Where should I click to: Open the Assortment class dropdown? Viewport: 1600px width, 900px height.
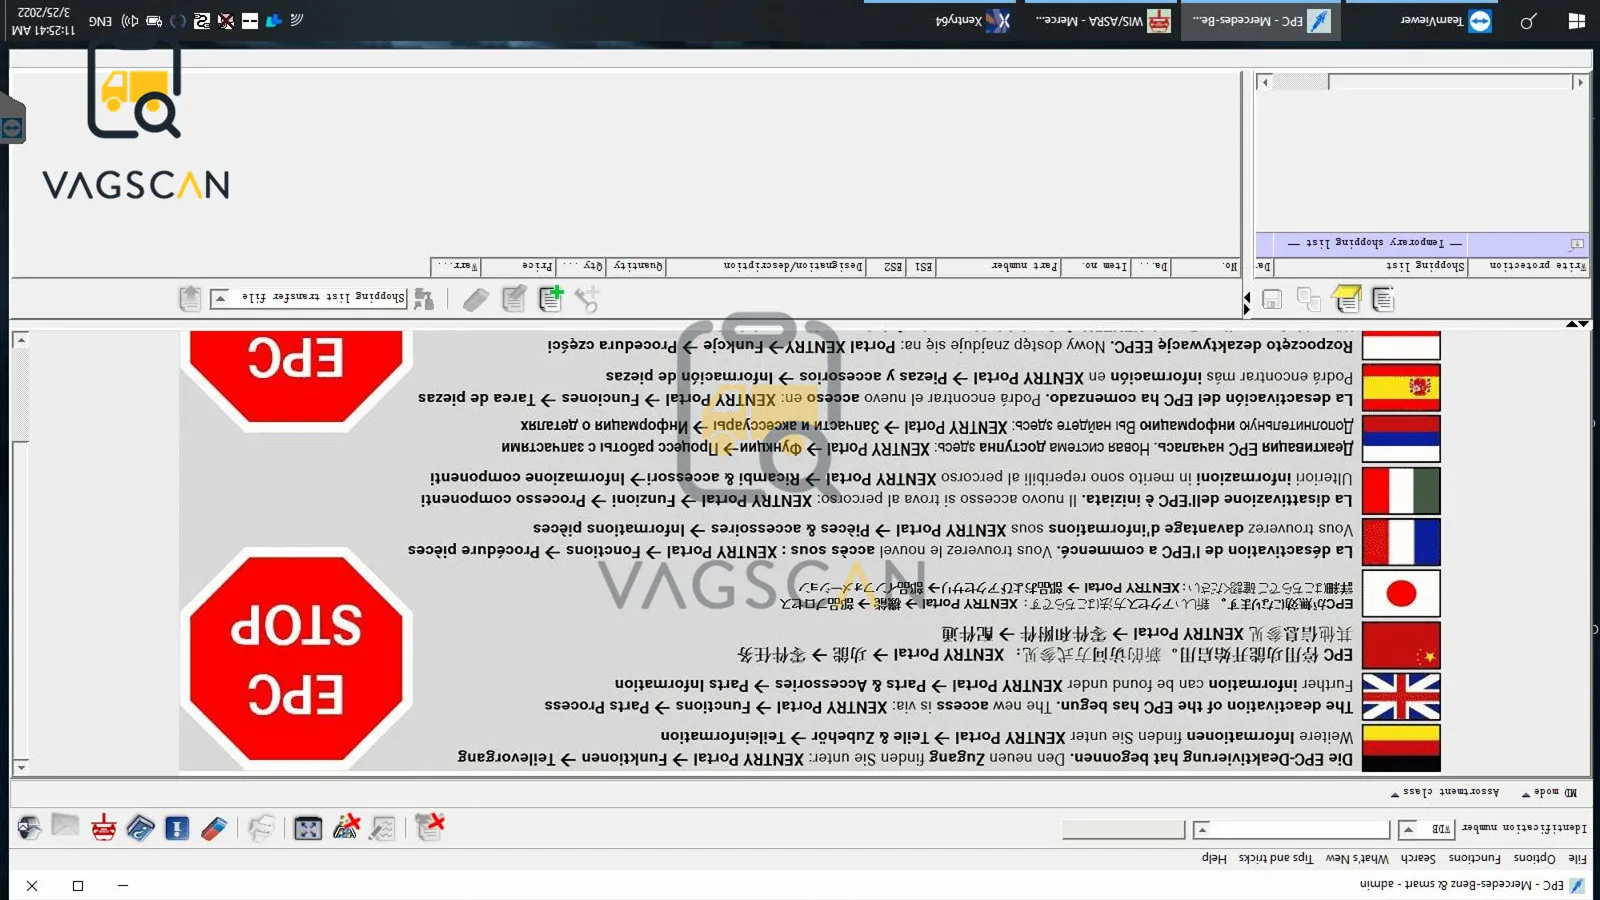1445,792
